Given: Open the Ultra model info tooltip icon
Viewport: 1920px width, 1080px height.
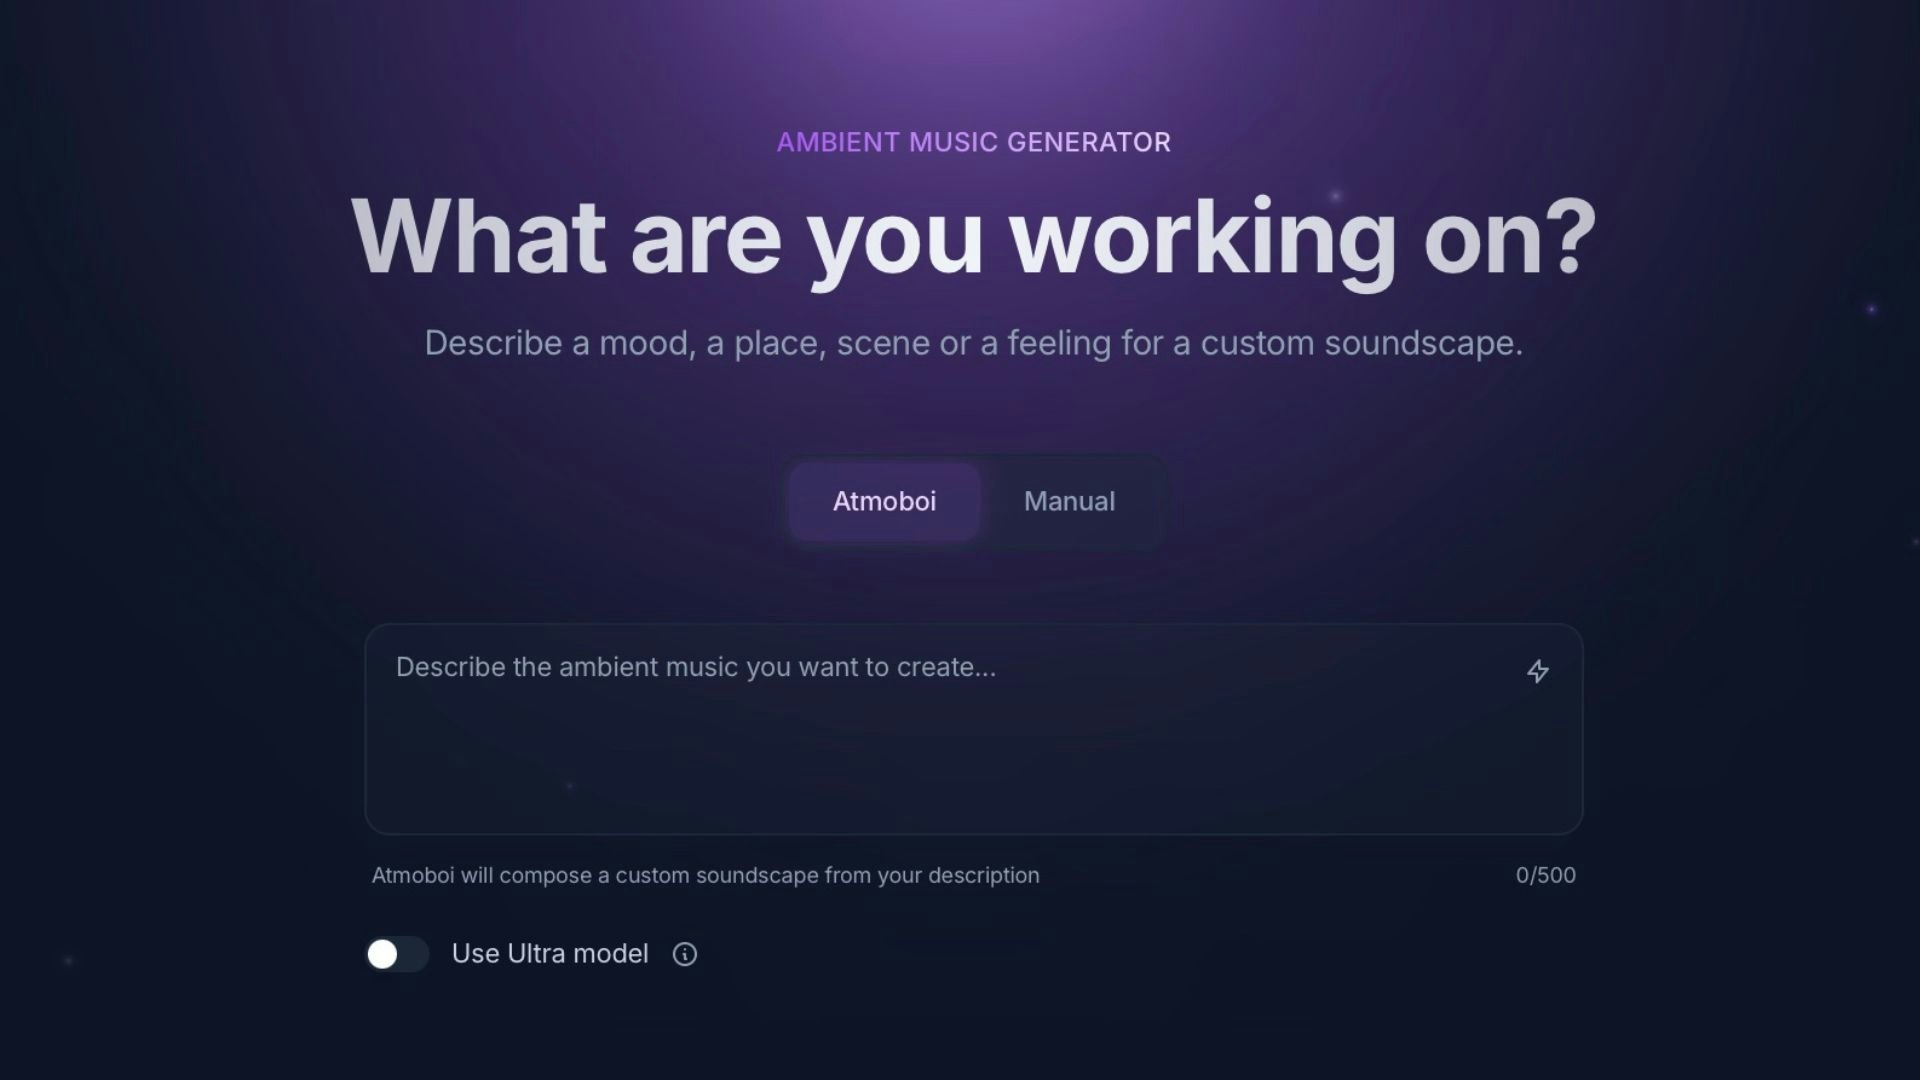Looking at the screenshot, I should (x=685, y=954).
